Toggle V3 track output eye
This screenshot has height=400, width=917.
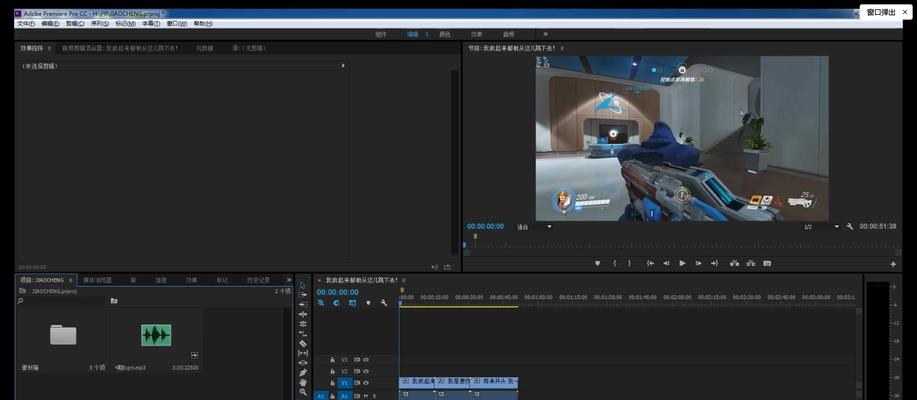point(366,360)
